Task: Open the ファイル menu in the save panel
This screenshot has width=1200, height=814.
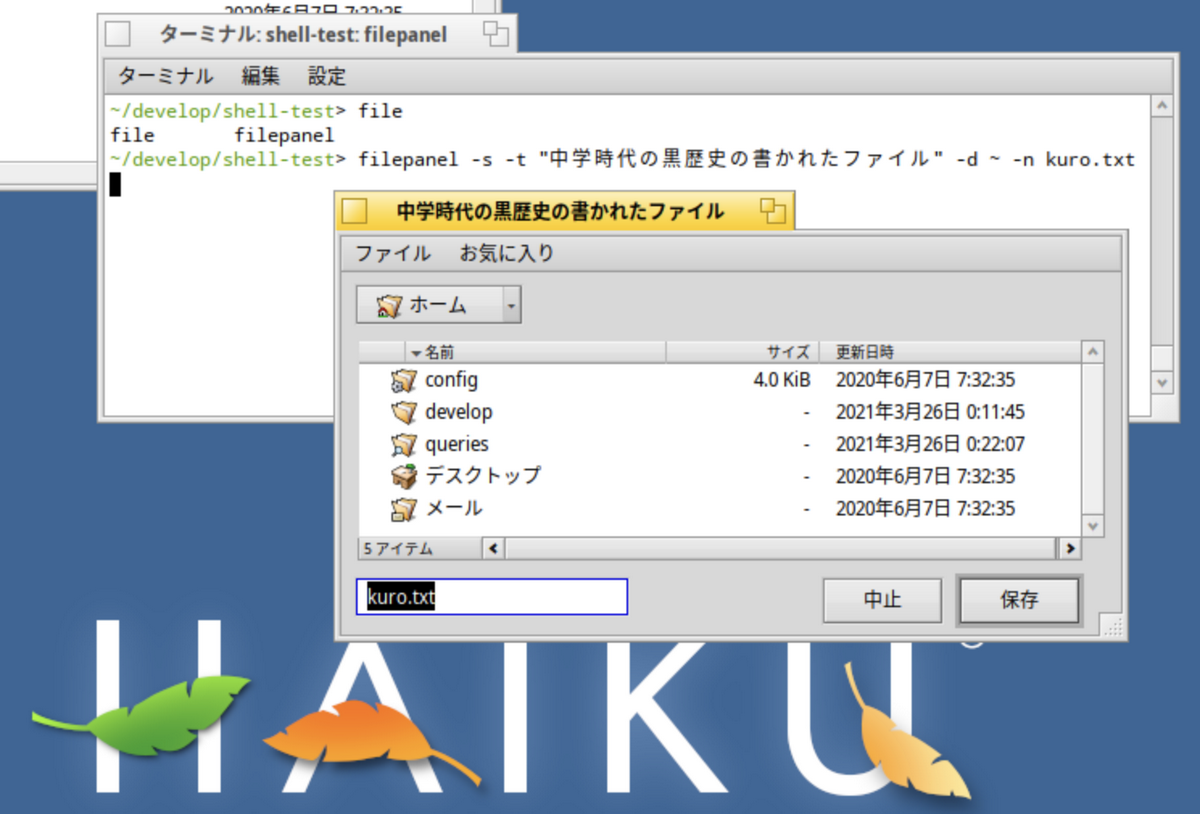Action: pos(393,254)
